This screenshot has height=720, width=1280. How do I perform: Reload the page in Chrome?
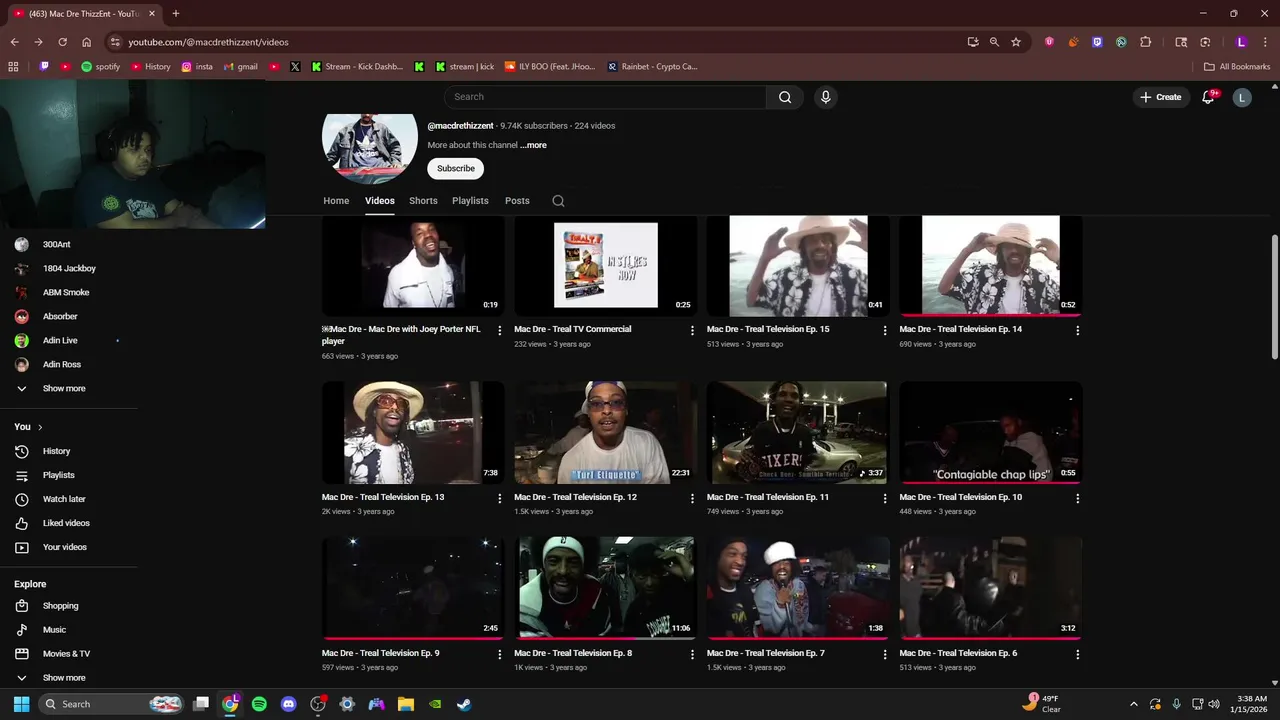pyautogui.click(x=62, y=42)
